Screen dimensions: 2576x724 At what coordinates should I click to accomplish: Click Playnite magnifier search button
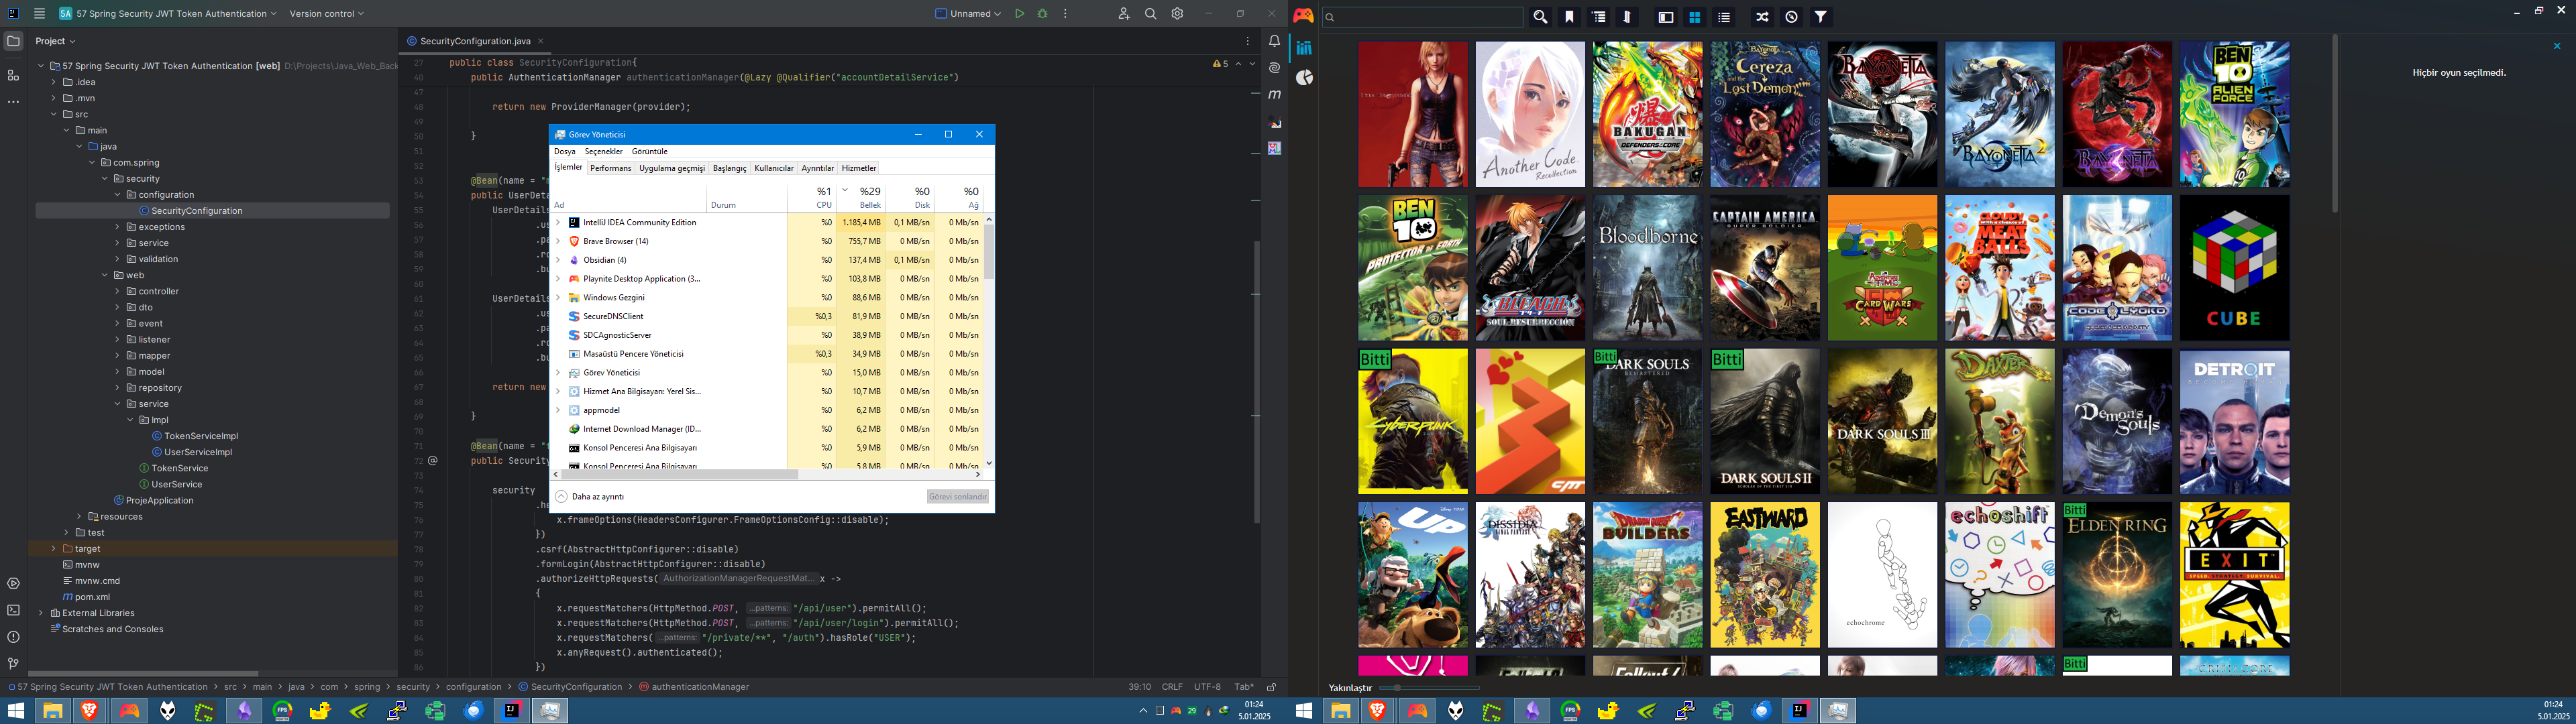pos(1540,17)
